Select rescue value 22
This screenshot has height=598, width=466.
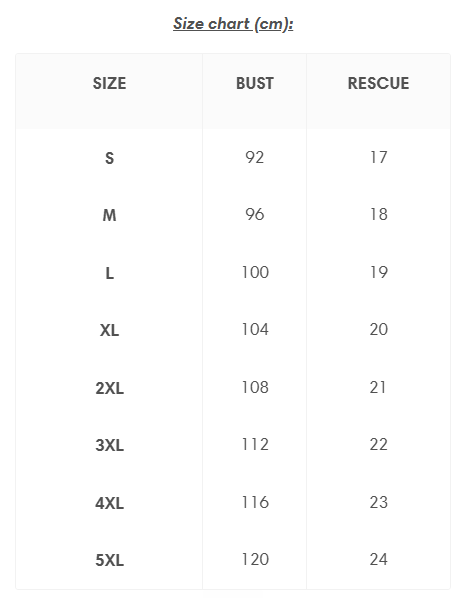(379, 444)
